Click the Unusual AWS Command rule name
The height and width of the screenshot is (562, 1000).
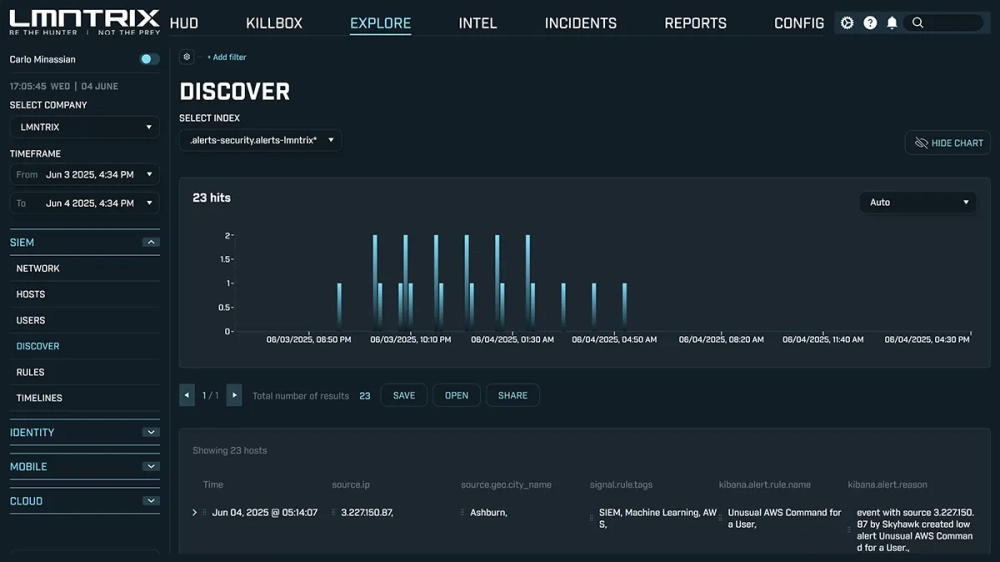(x=784, y=518)
